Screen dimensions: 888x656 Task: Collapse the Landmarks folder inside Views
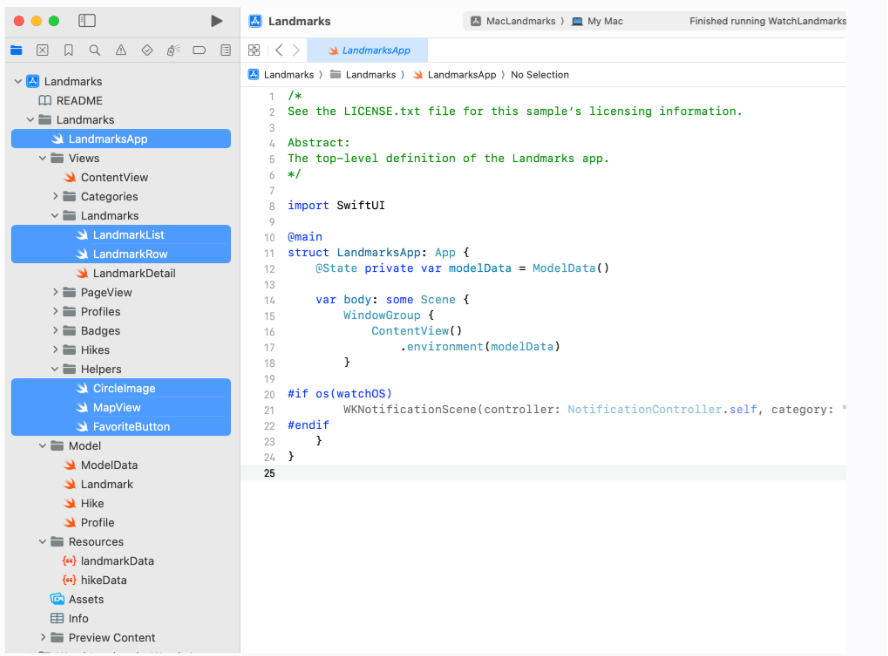click(56, 216)
